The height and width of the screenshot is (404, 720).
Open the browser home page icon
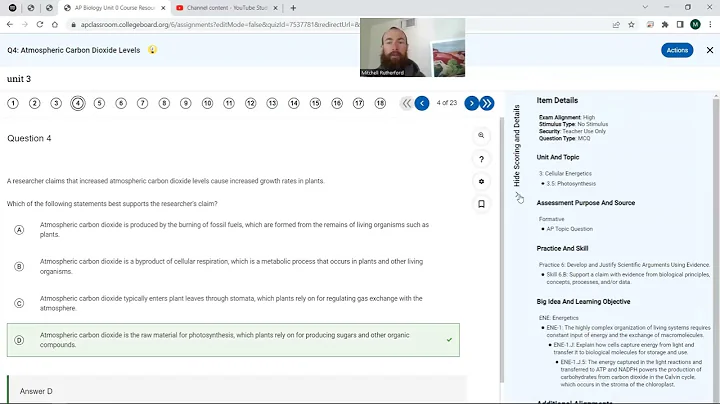(x=55, y=24)
